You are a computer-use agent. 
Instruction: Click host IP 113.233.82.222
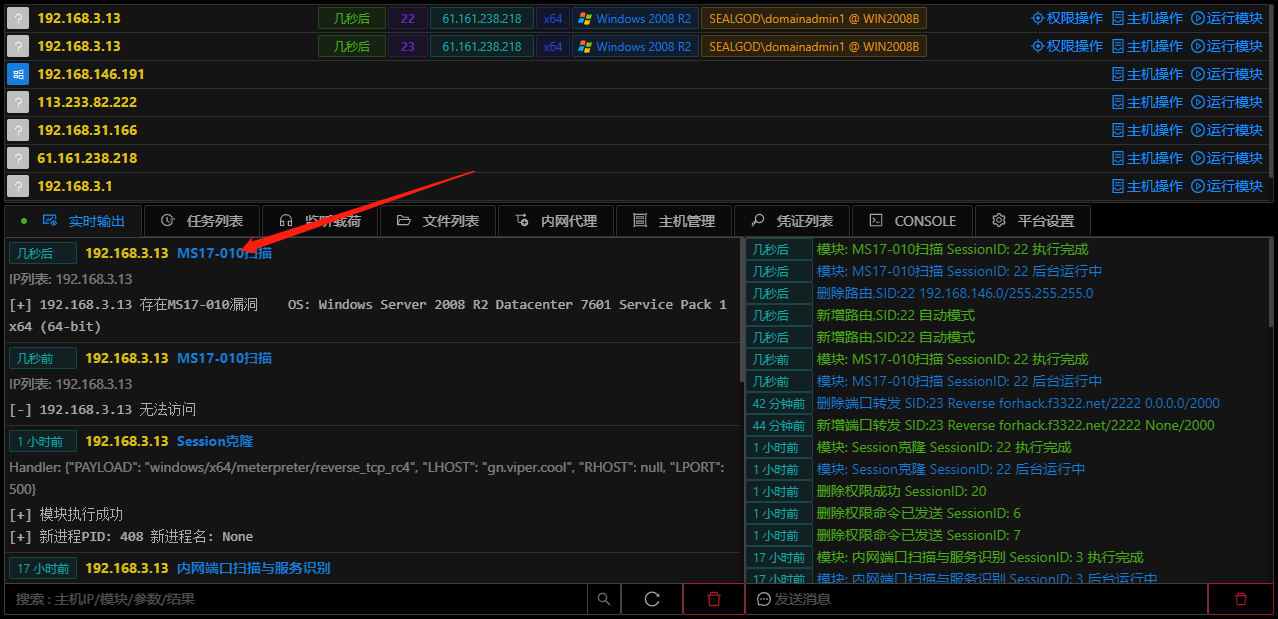point(87,102)
